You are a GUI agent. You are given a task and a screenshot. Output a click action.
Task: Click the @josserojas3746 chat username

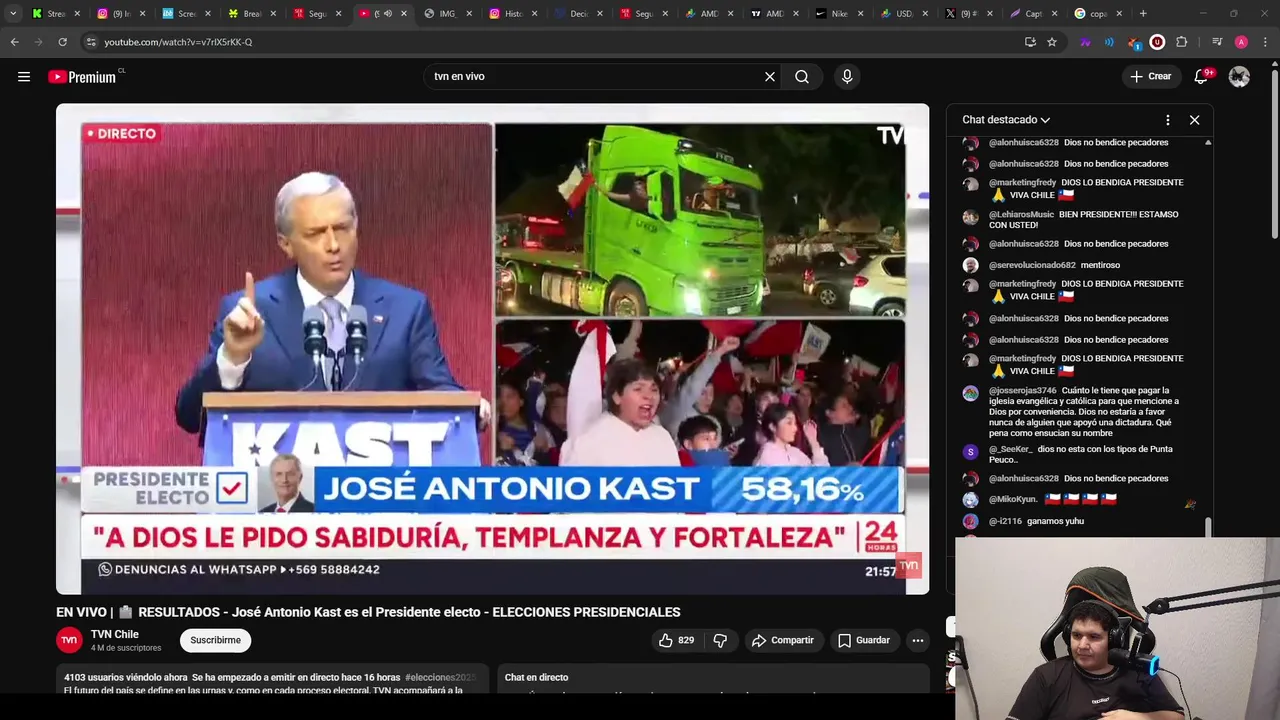pyautogui.click(x=1022, y=391)
